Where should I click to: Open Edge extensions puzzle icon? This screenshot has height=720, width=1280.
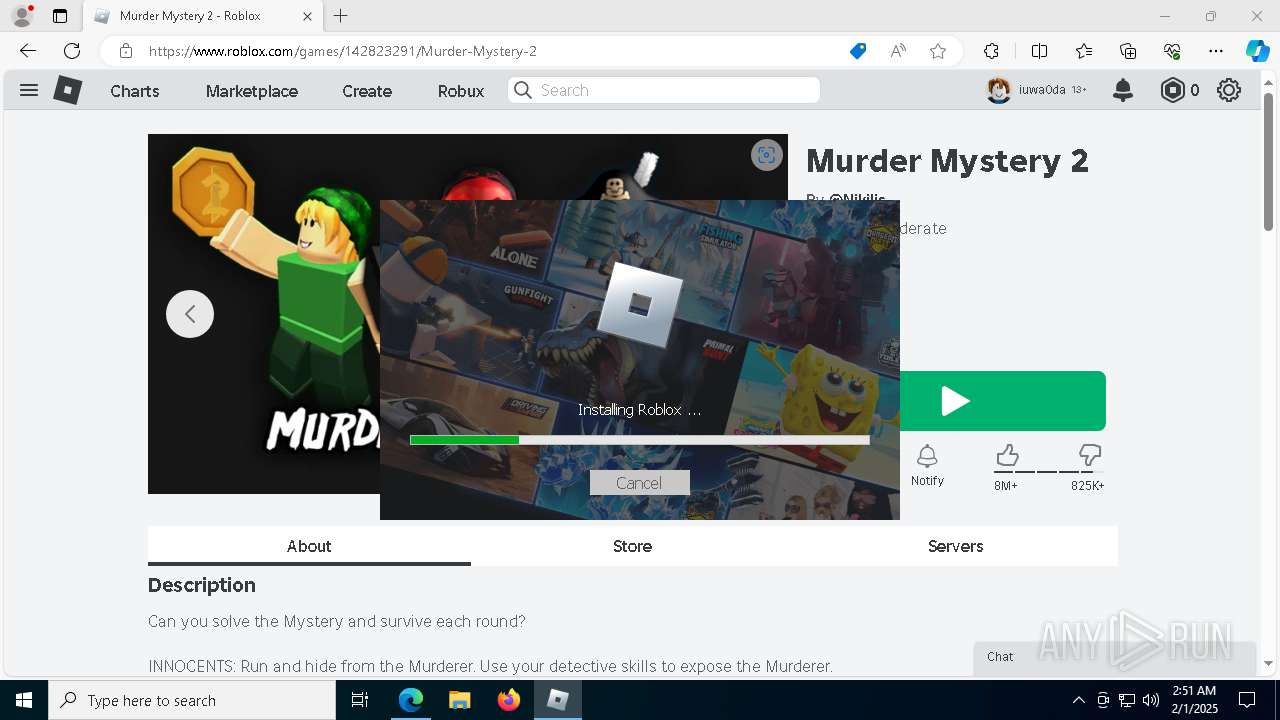[x=991, y=51]
